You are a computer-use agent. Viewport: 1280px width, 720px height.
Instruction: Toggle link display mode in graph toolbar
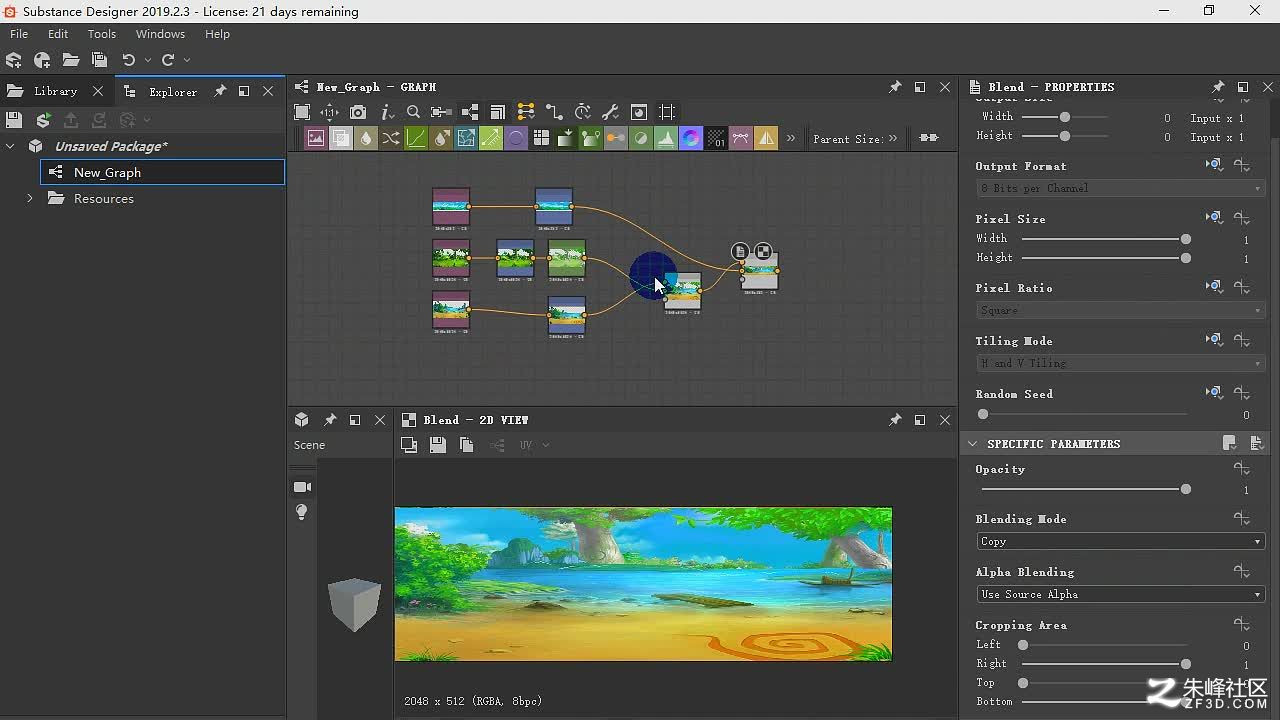(554, 112)
